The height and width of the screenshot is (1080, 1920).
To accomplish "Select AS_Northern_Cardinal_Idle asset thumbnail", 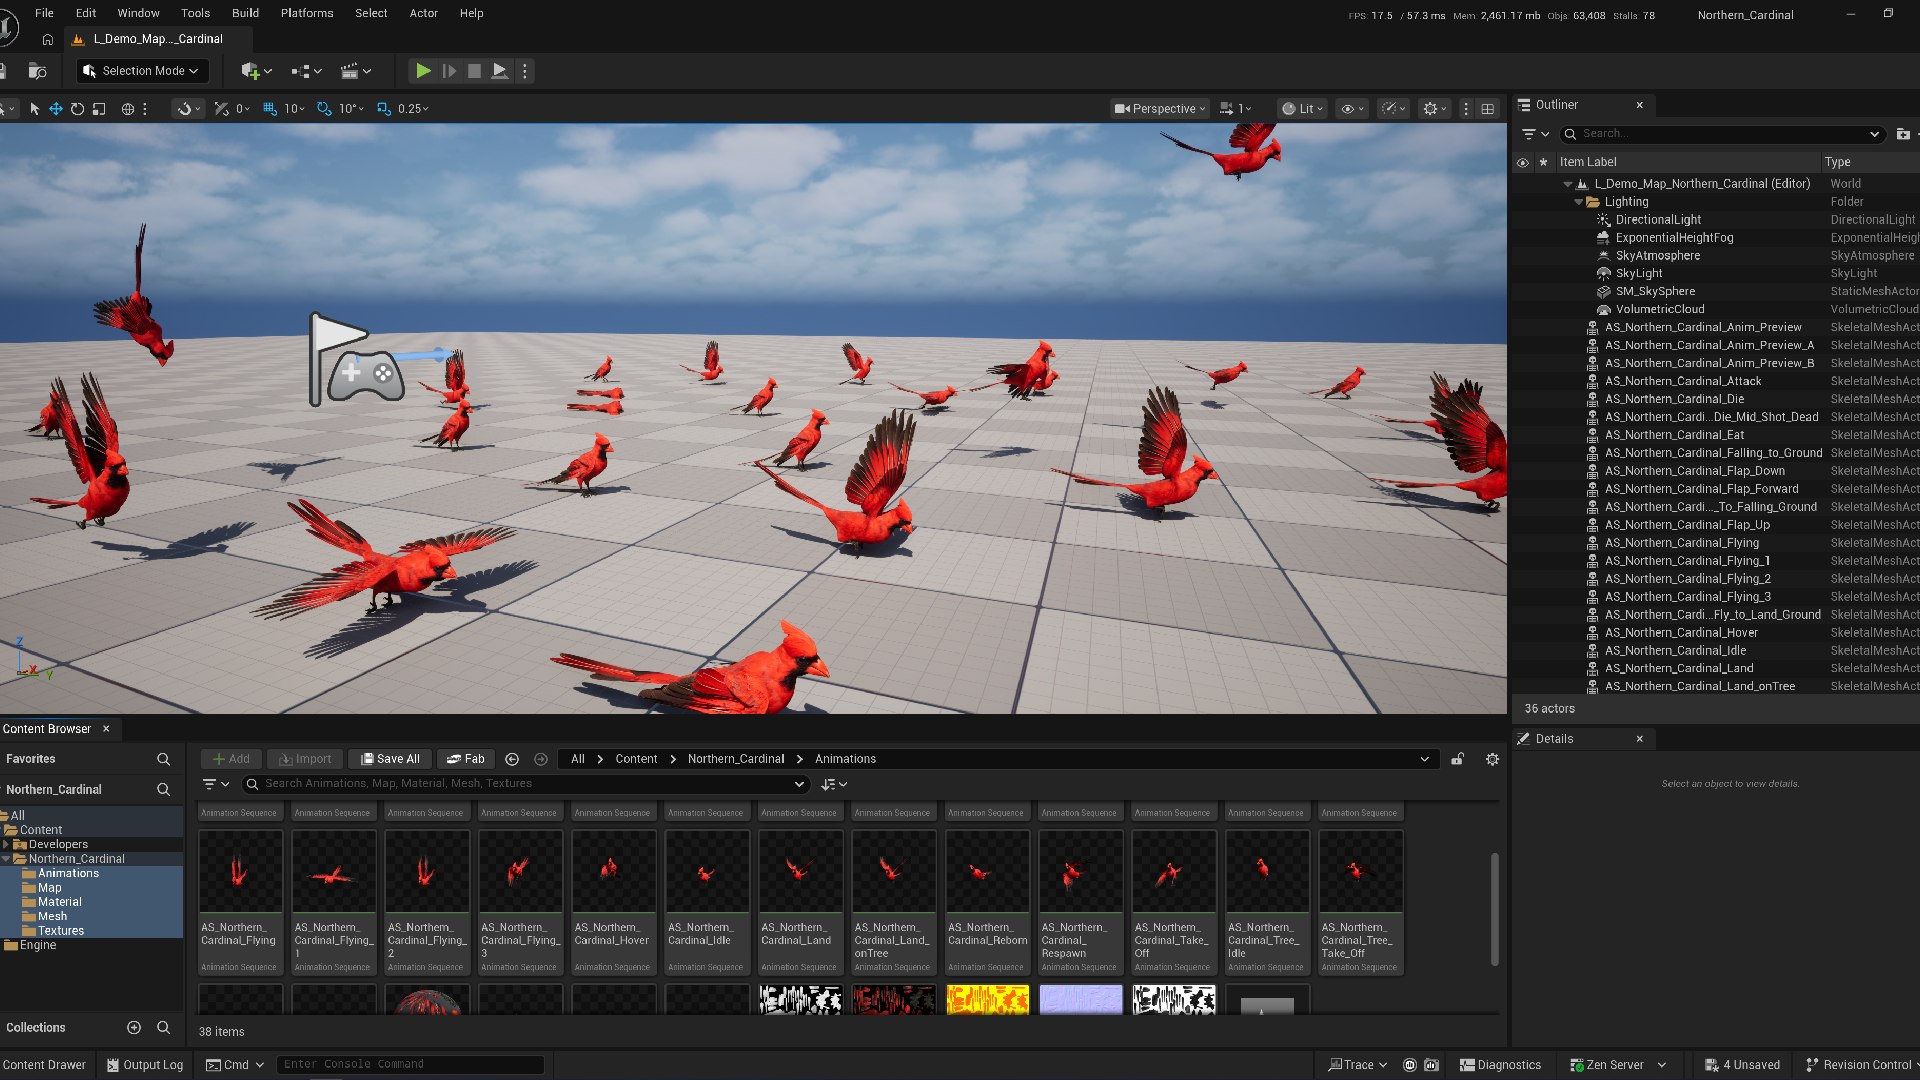I will [x=707, y=902].
